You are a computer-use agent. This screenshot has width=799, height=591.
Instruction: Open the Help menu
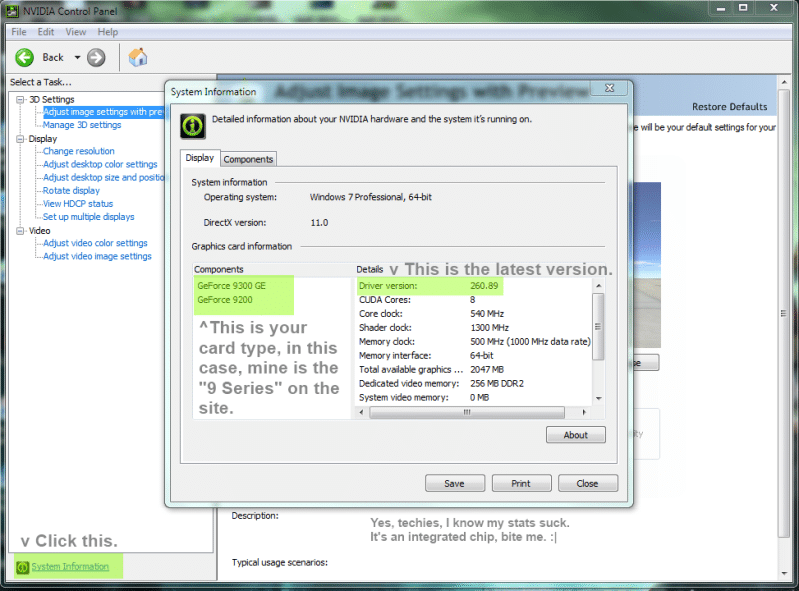click(x=108, y=32)
